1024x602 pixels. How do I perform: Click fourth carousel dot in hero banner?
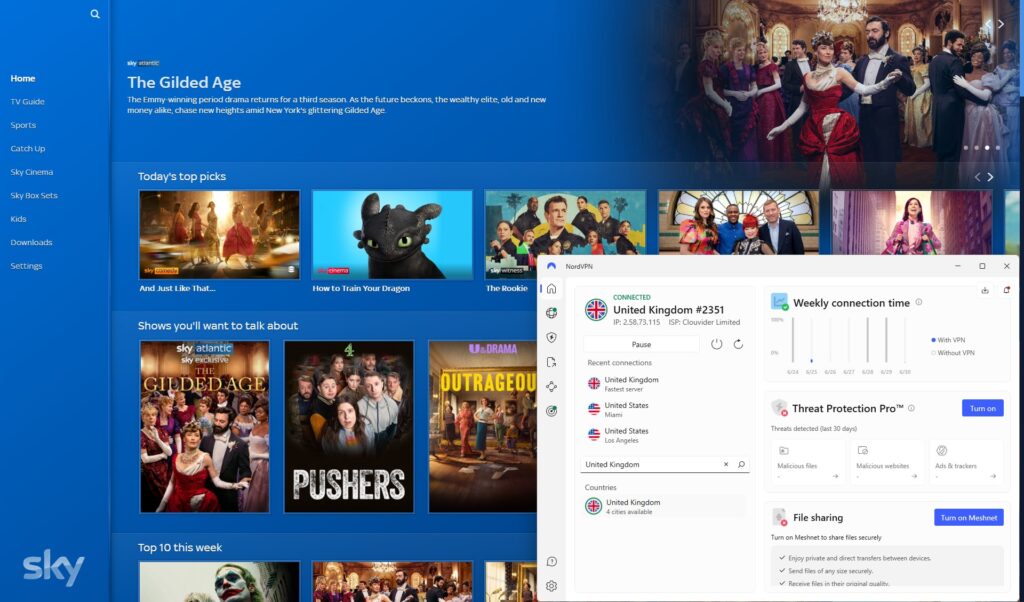pos(997,148)
